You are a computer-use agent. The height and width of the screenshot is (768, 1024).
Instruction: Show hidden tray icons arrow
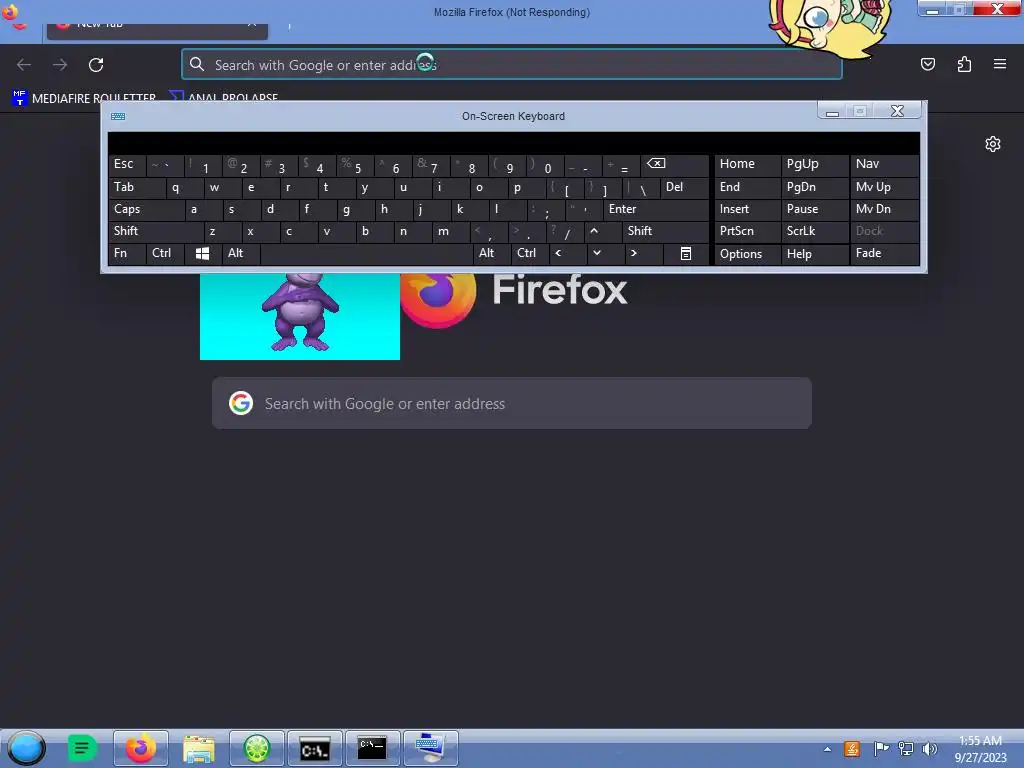point(827,749)
